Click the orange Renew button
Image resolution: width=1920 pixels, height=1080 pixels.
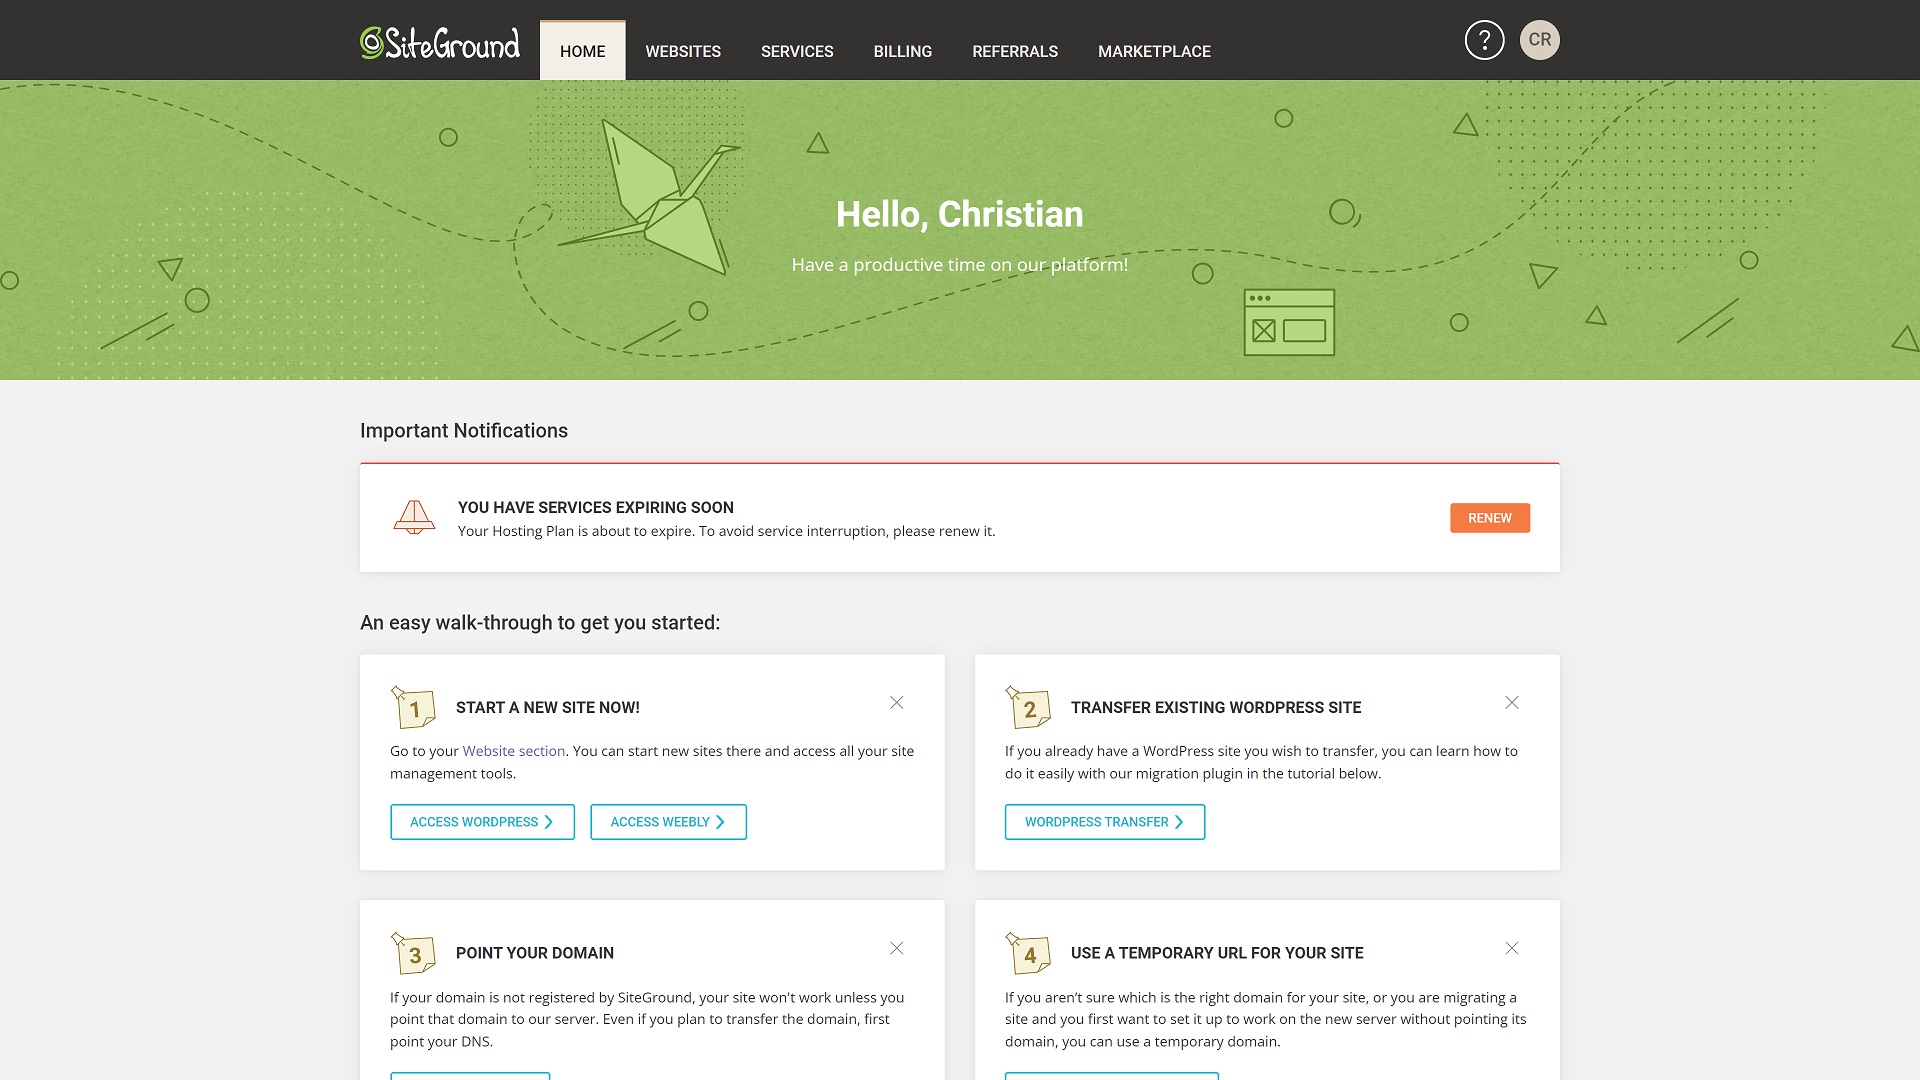[x=1490, y=518]
